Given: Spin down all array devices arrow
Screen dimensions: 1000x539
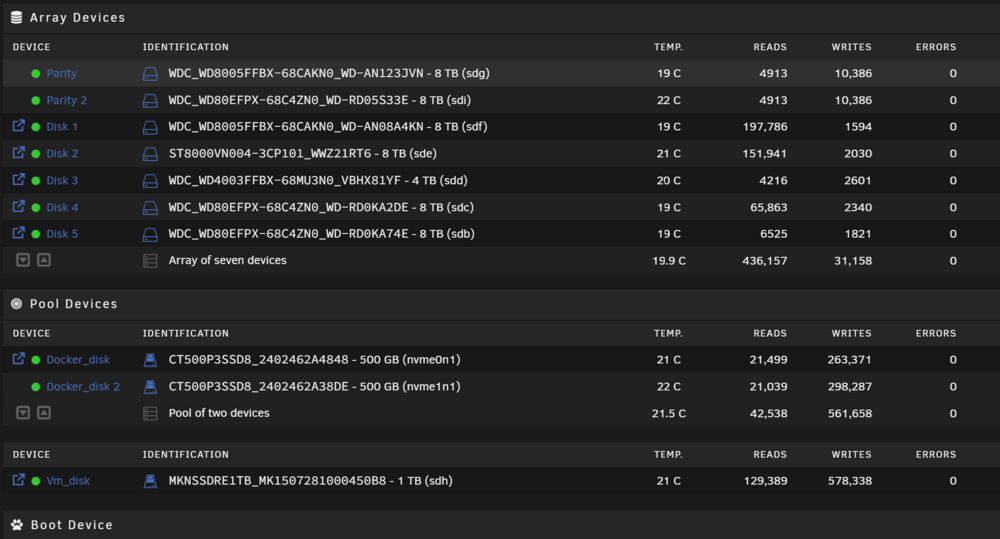Looking at the screenshot, I should tap(23, 260).
